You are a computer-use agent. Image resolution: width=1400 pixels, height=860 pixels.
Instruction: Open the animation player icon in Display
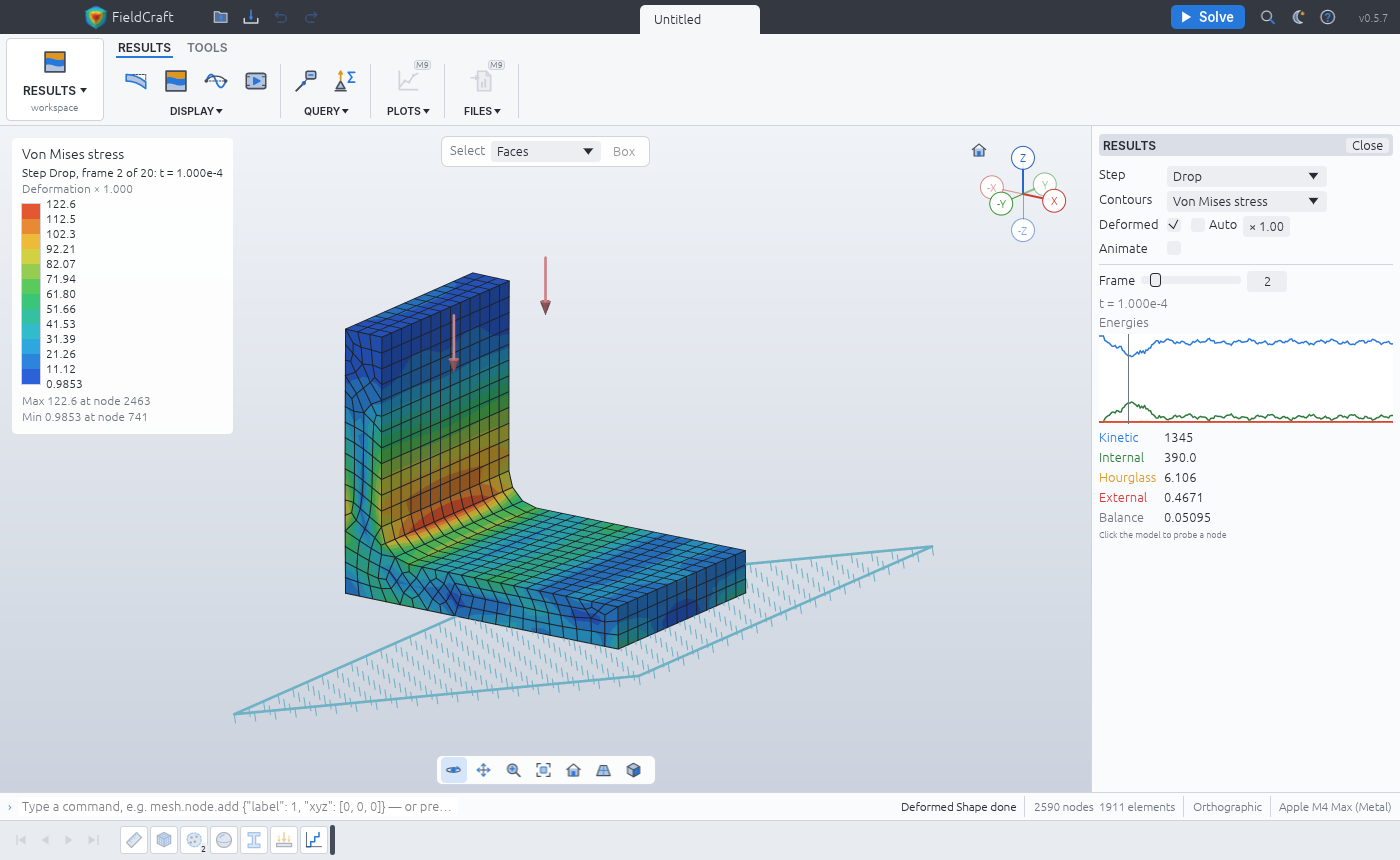[256, 81]
